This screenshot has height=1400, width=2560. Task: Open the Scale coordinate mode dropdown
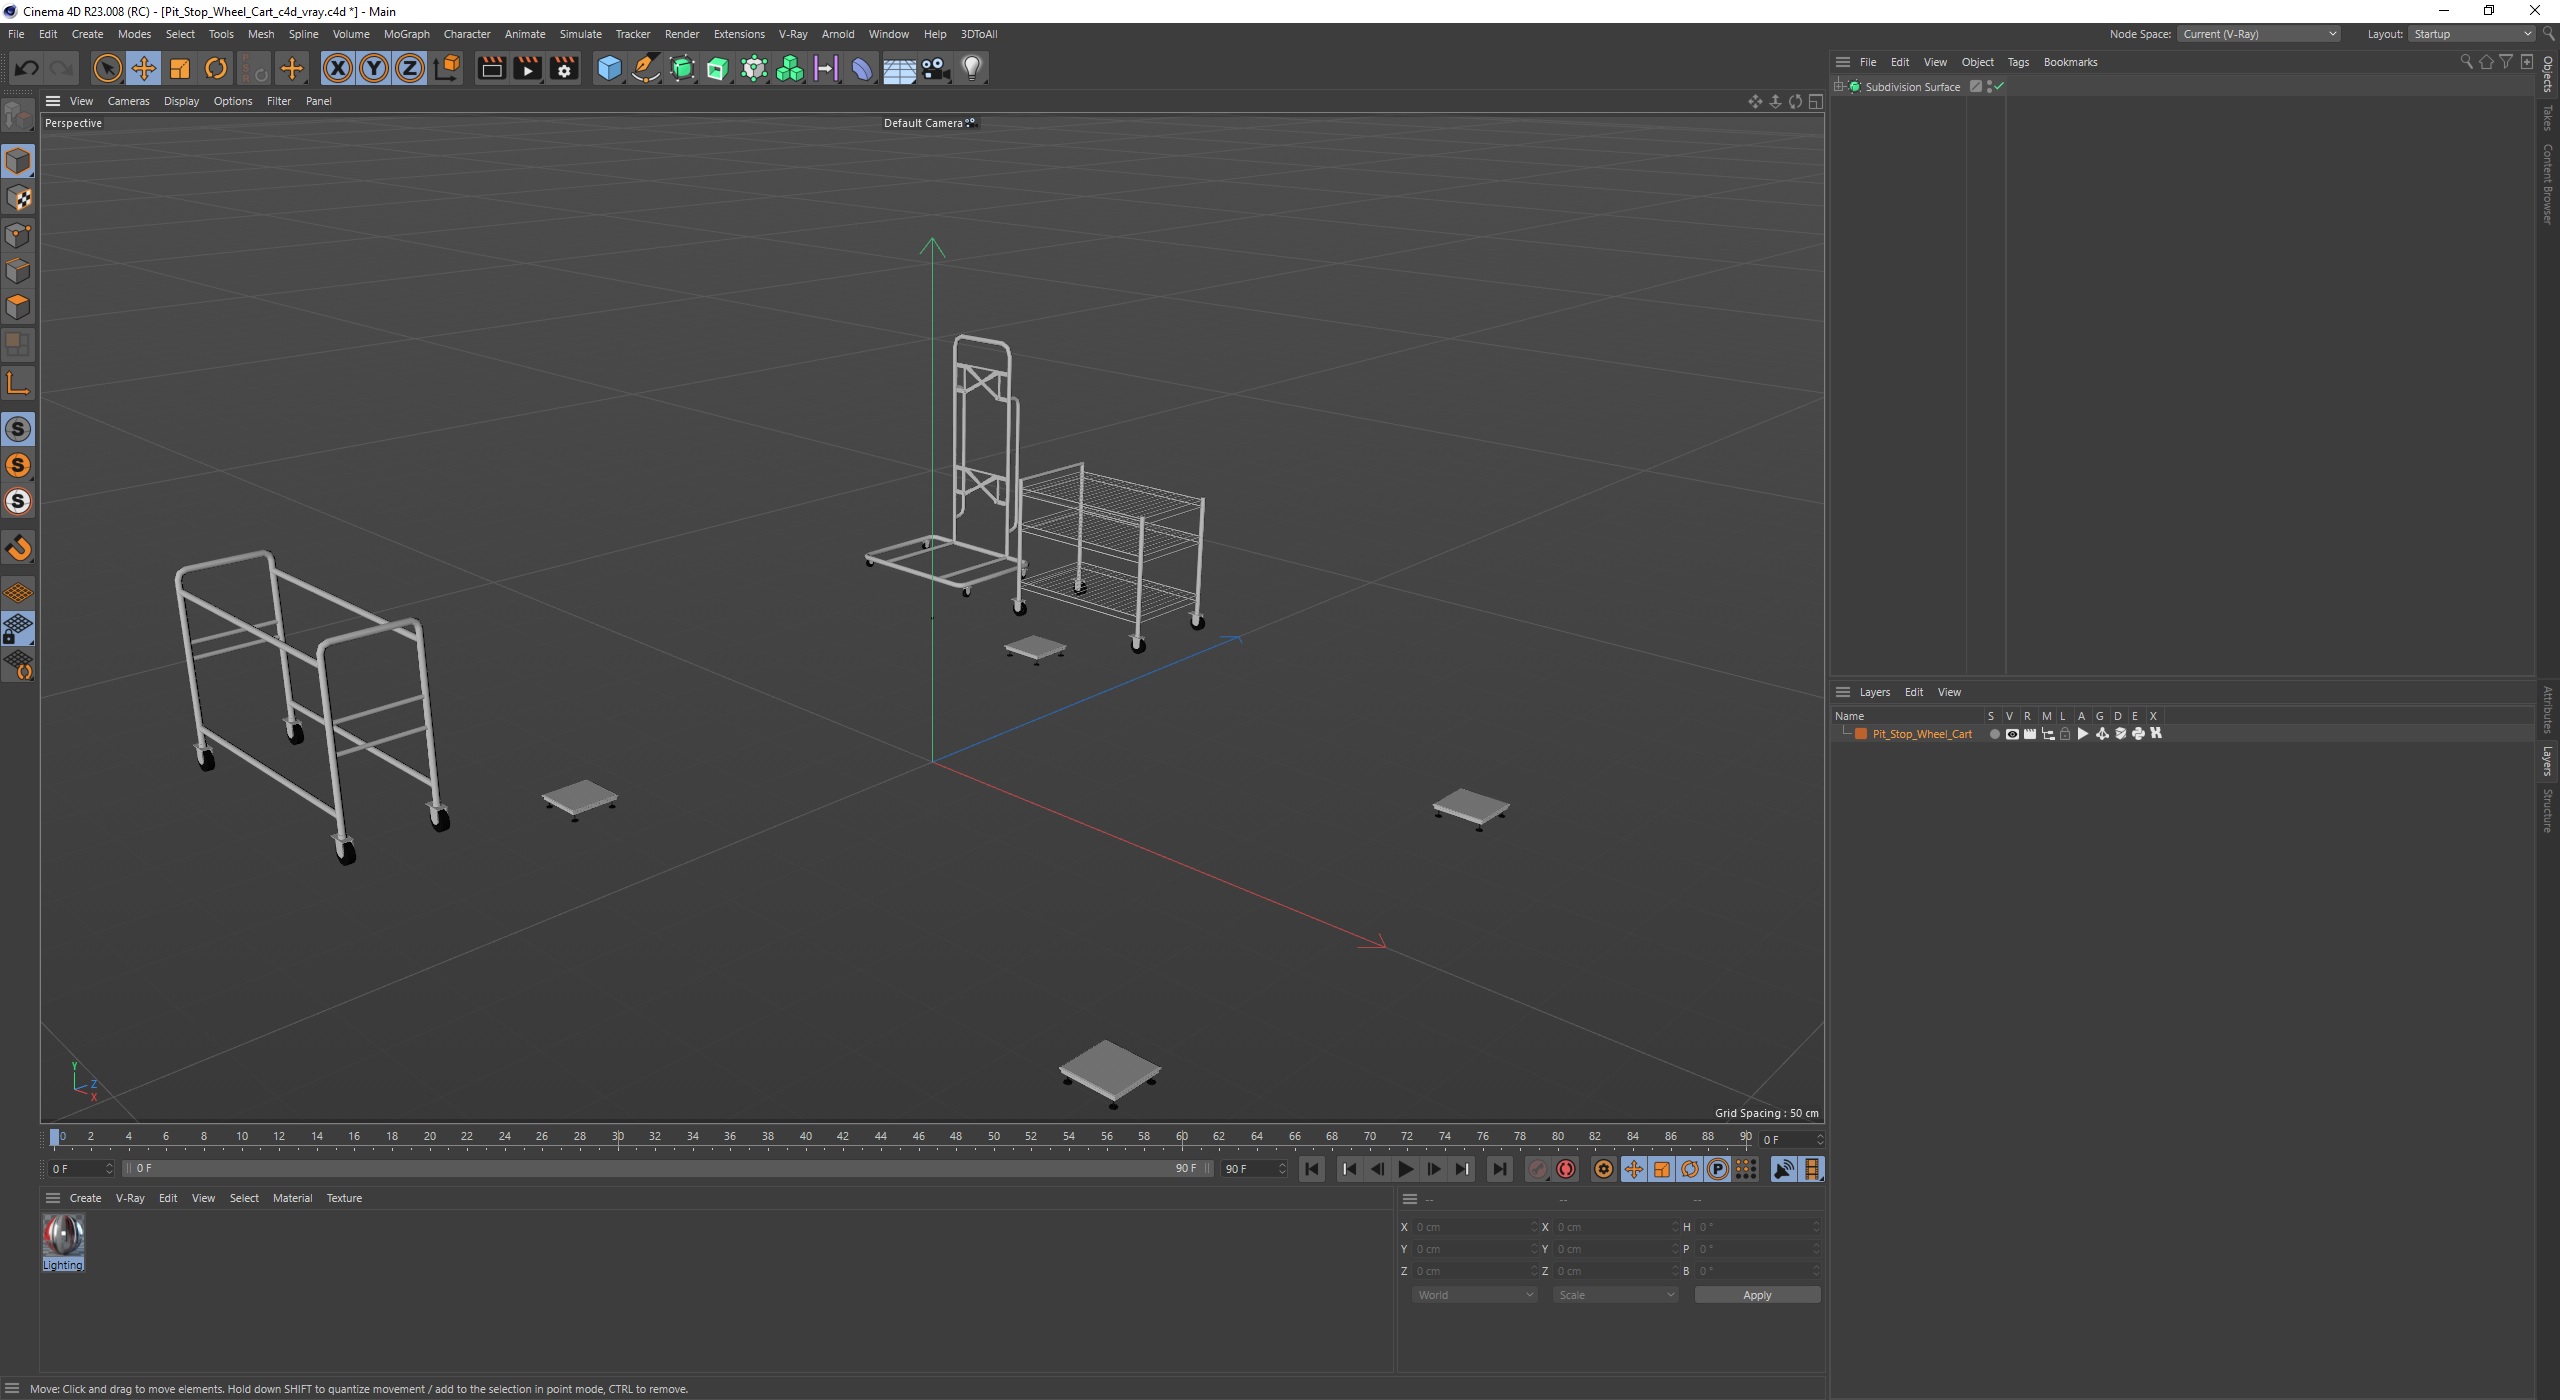(x=1615, y=1295)
